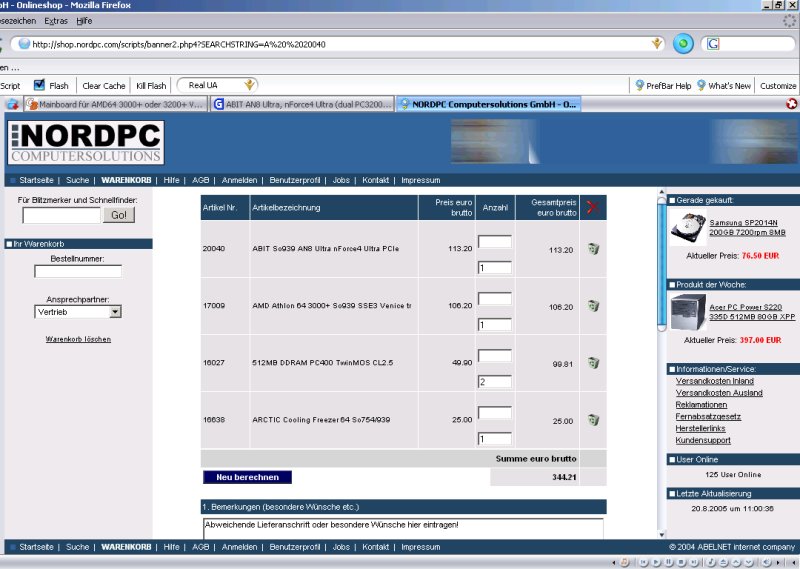Click the PrefBar Help bulb icon

(639, 85)
